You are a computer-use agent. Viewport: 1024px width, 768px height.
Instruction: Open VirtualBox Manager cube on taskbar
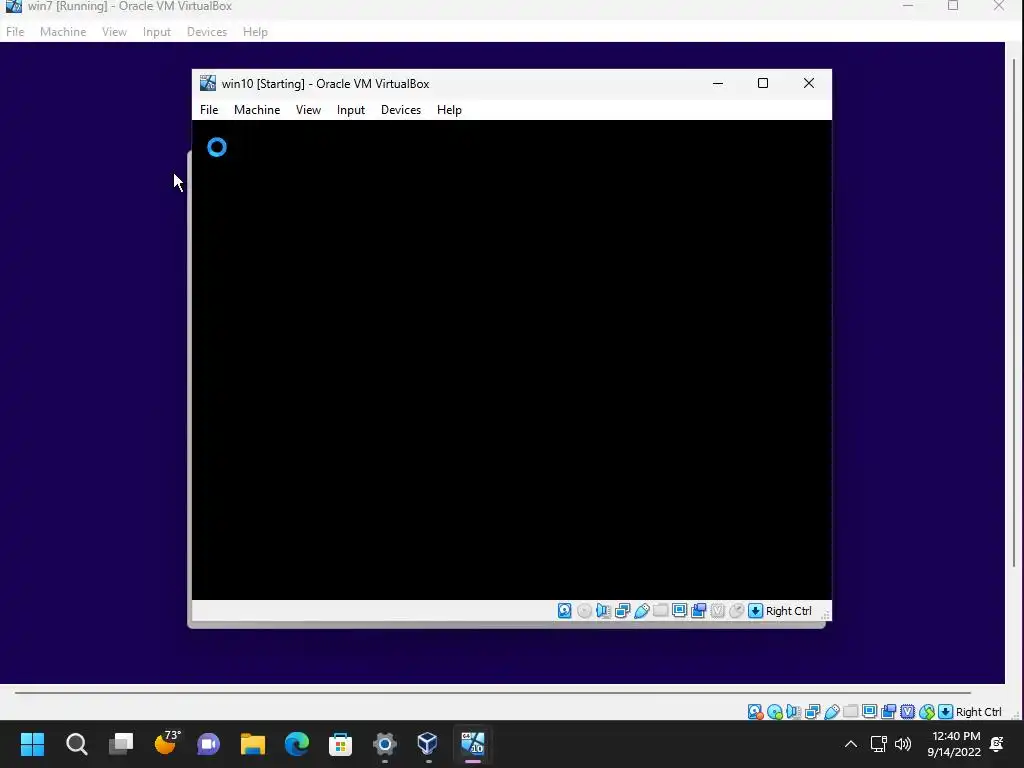click(428, 744)
